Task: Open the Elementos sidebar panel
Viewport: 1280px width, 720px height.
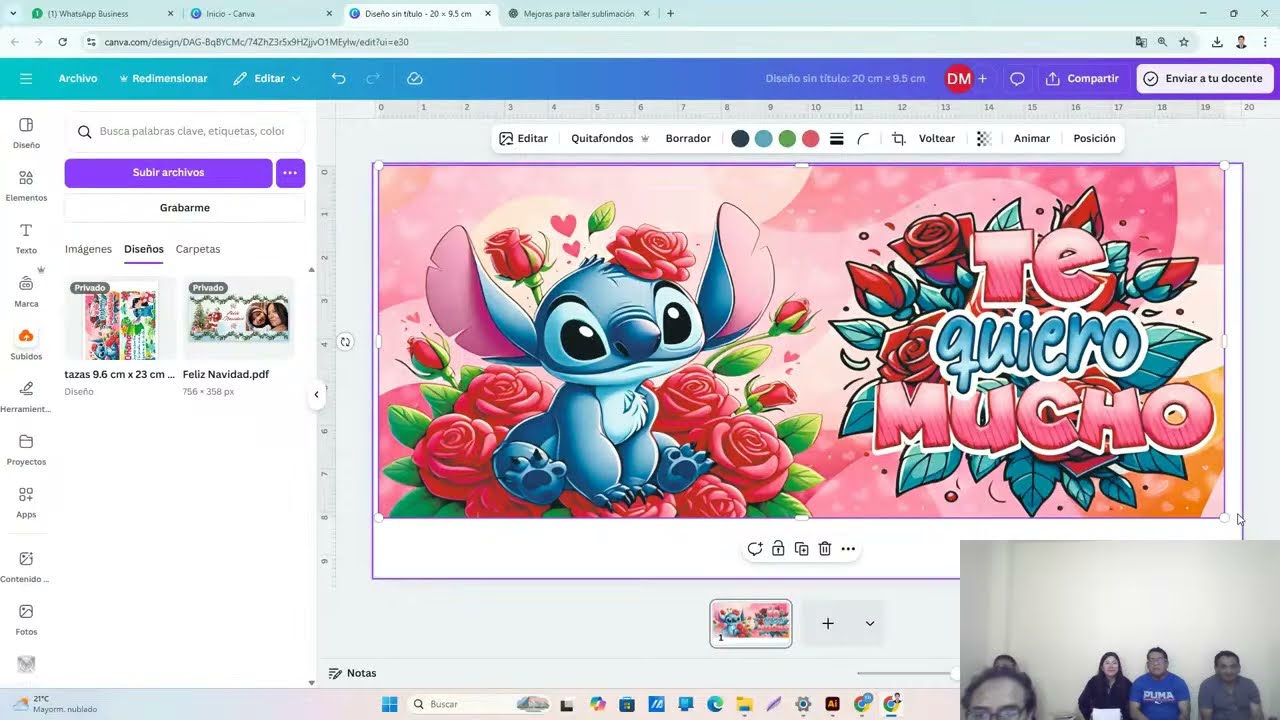Action: pyautogui.click(x=26, y=185)
